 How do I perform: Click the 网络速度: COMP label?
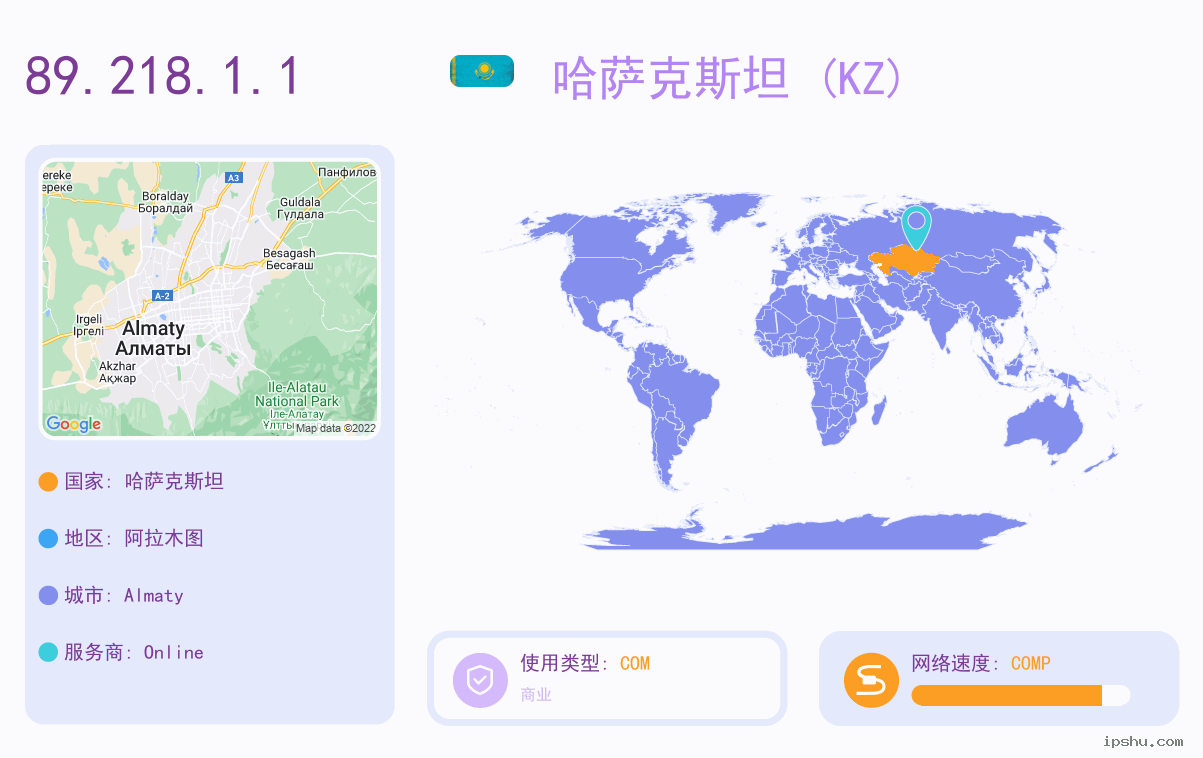pos(981,663)
